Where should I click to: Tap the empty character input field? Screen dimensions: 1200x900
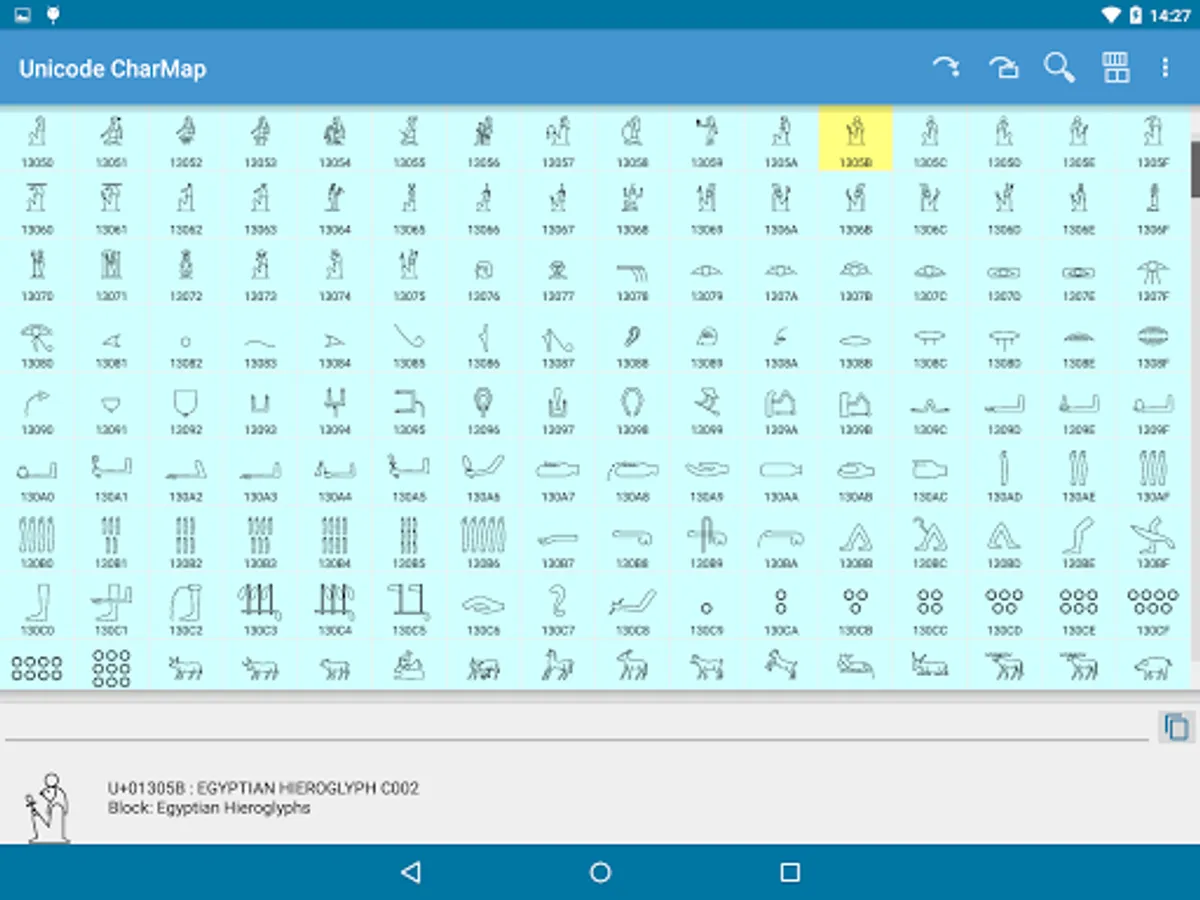point(577,724)
